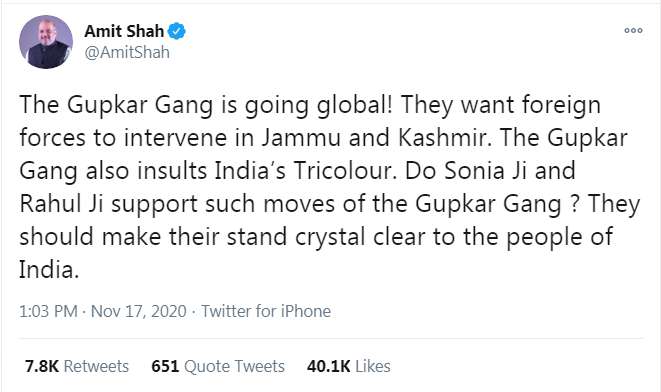Click the question mark after 'Gupkar Gang'
The height and width of the screenshot is (392, 661).
coord(573,204)
